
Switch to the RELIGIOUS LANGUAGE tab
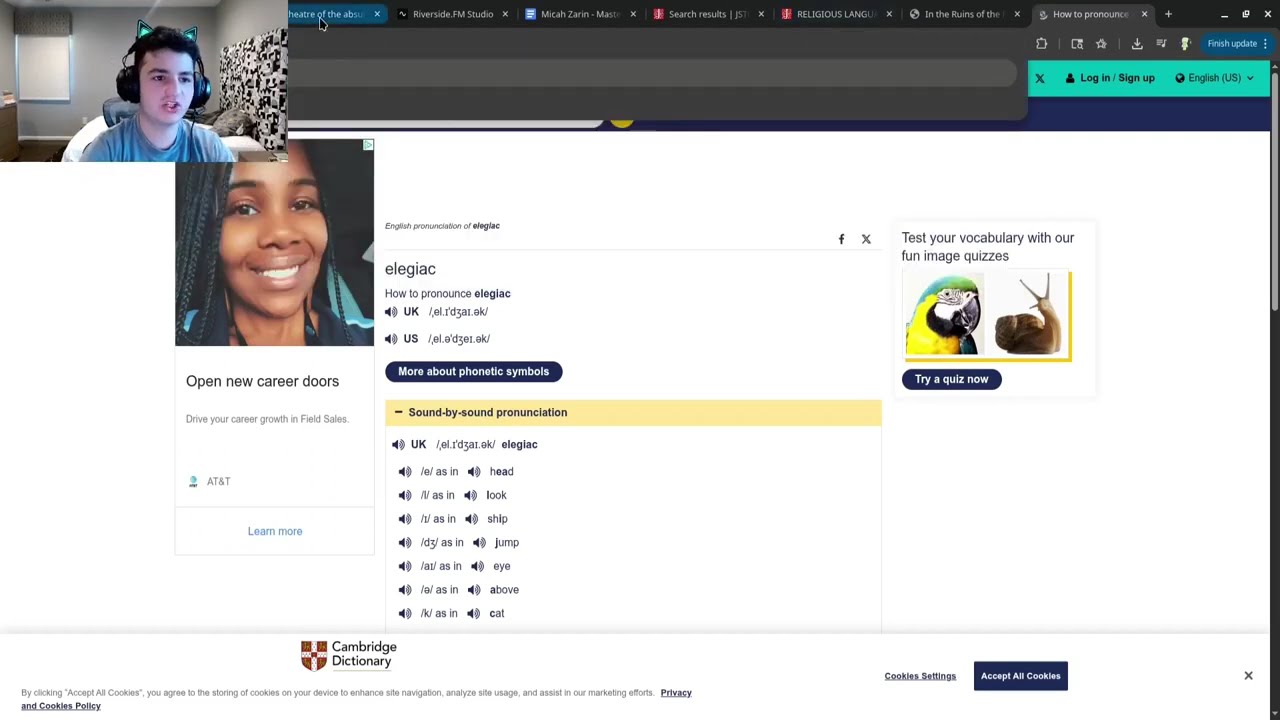tap(836, 14)
